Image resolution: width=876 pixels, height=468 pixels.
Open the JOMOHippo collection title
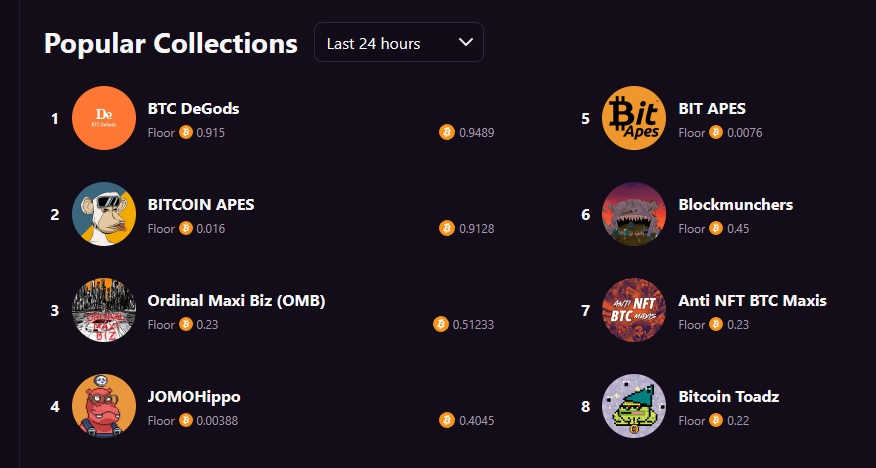point(194,396)
